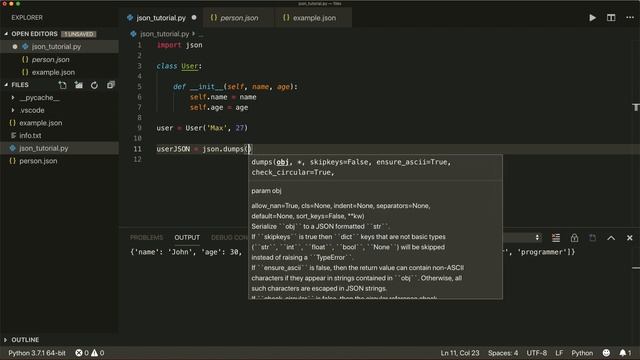Viewport: 640px width, 360px height.
Task: Open the output log in editor
Action: (592, 238)
